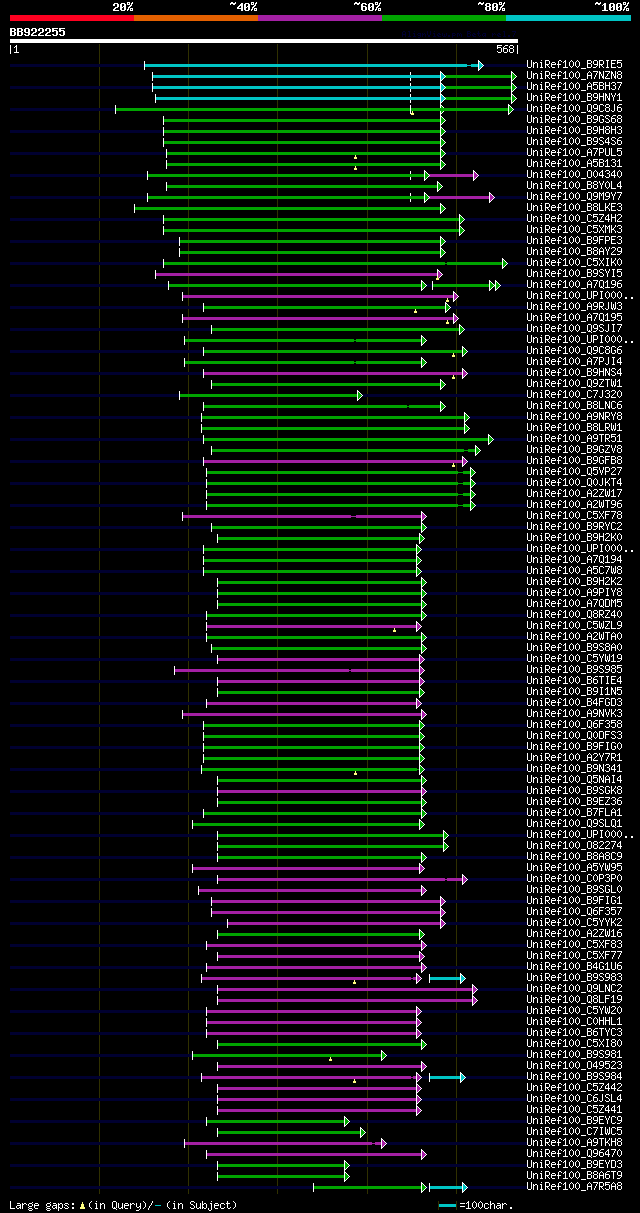Click the orange ~40% identity legend segment
Screen dimensions: 640x1213
coord(196,18)
